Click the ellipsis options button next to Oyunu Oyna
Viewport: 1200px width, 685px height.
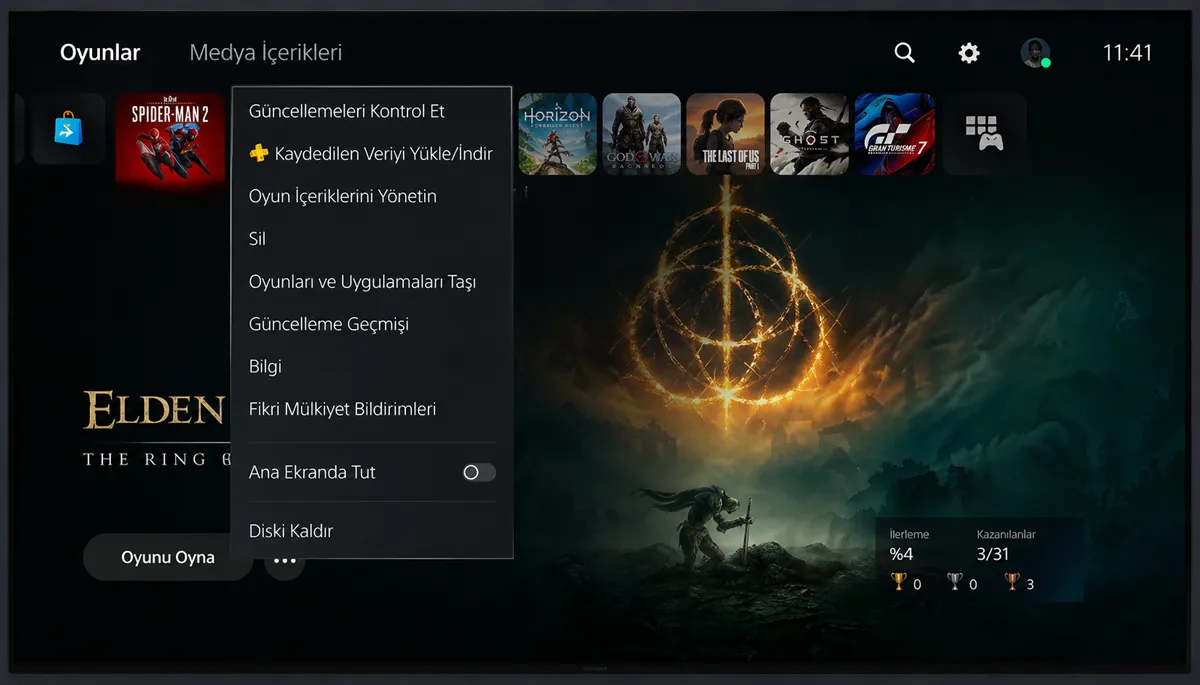(x=283, y=559)
